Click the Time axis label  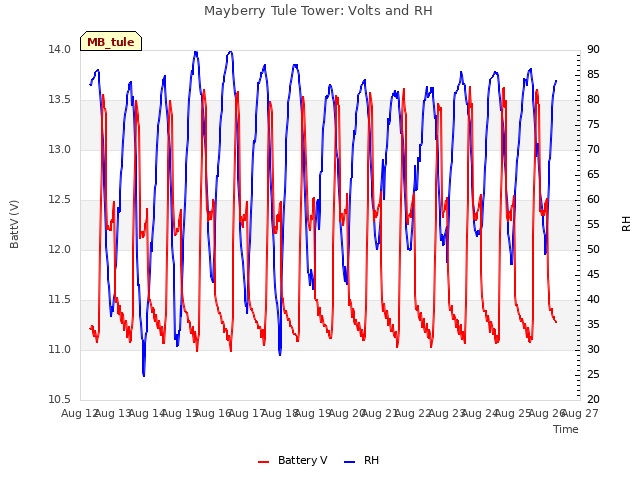pyautogui.click(x=566, y=429)
